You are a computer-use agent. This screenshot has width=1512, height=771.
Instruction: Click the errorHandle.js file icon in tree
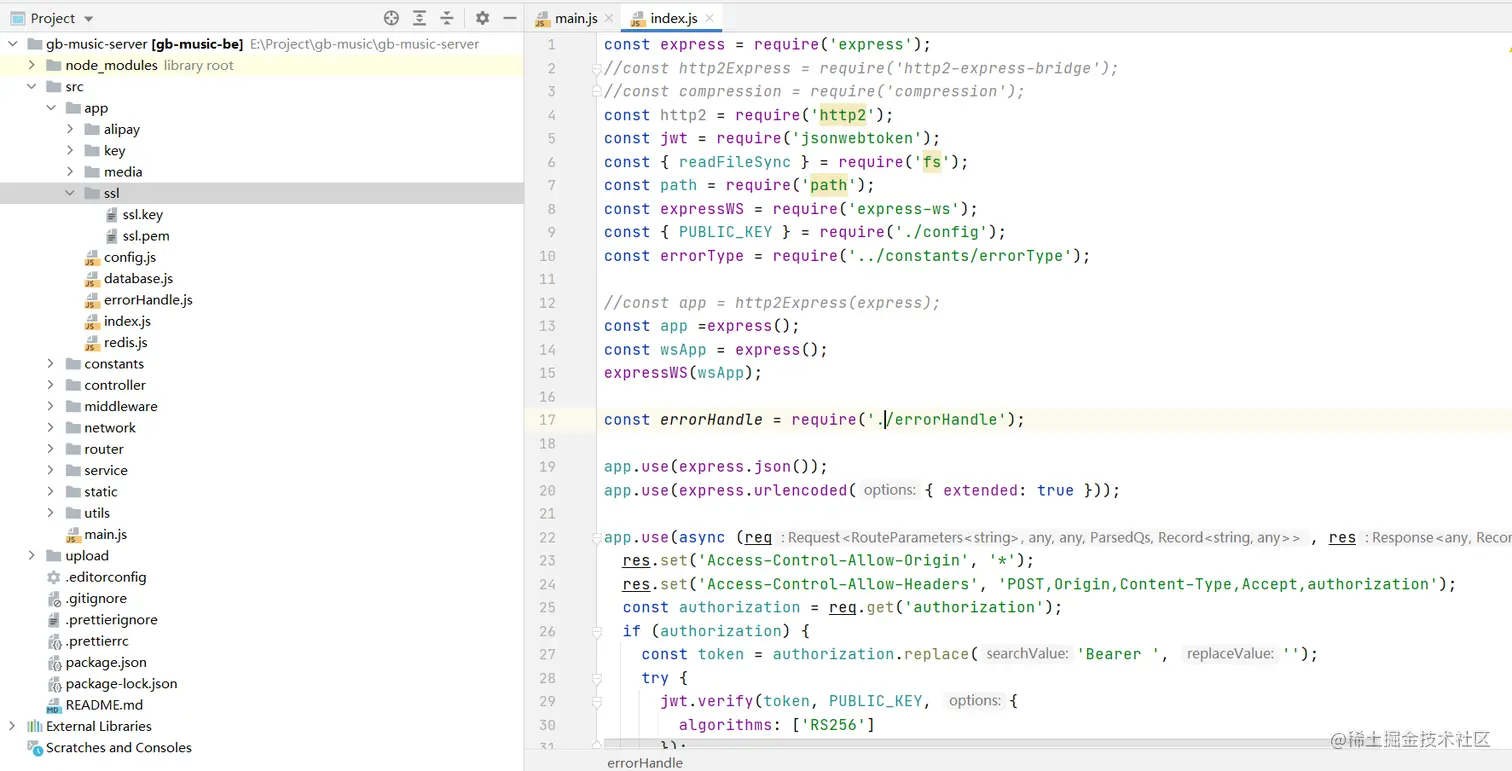[x=92, y=300]
